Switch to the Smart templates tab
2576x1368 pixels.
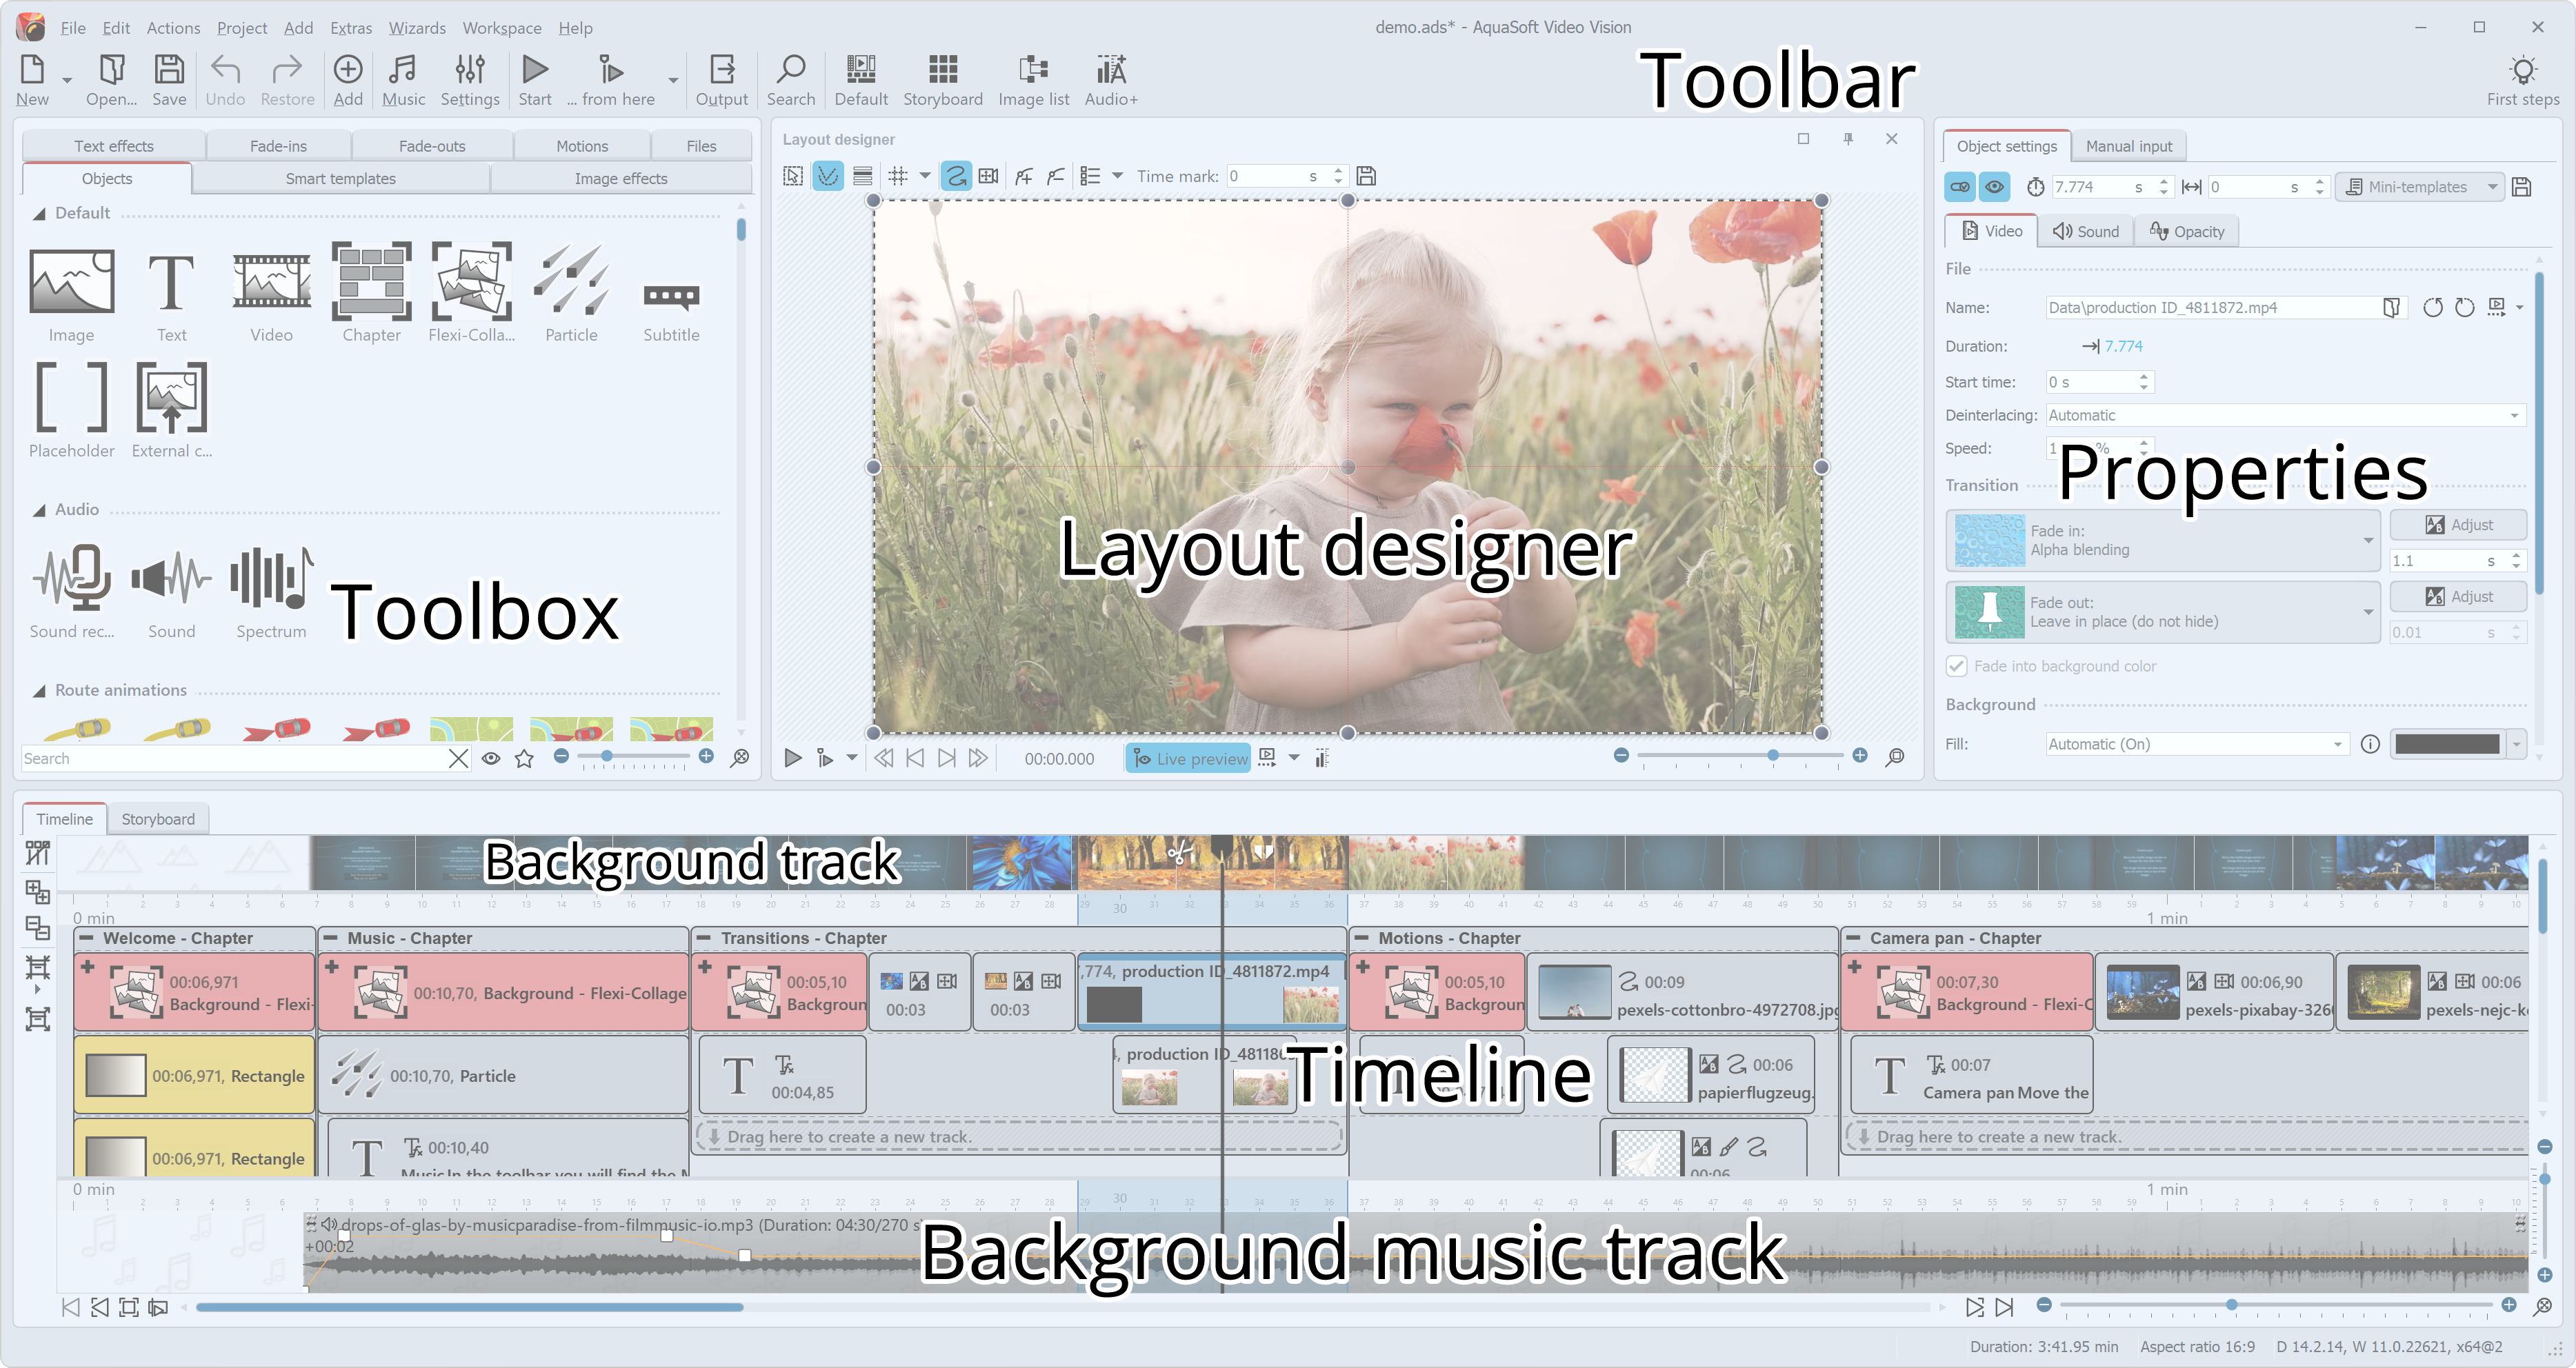(x=340, y=178)
